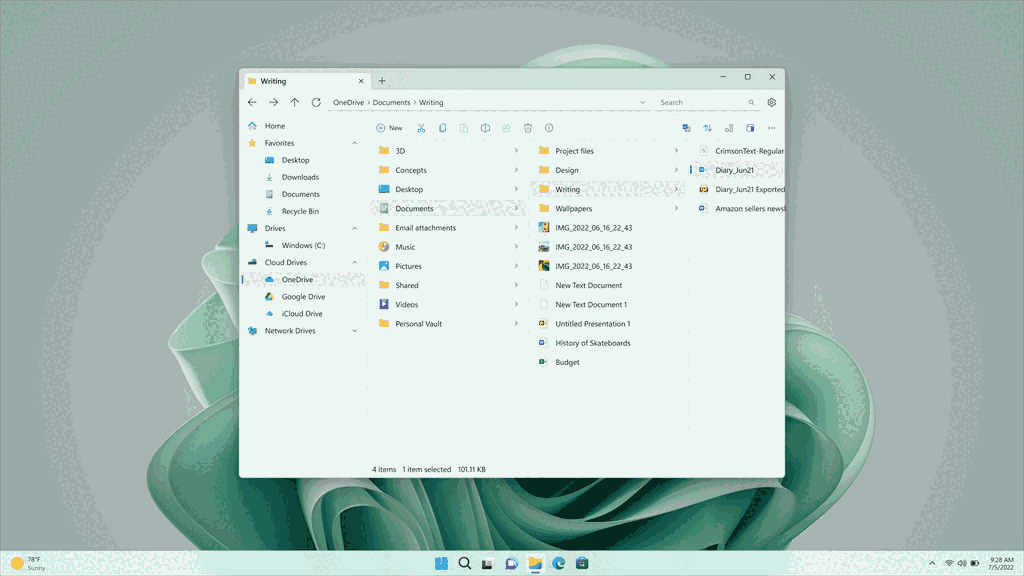
Task: Open Sort options with the arrows icon
Action: pyautogui.click(x=707, y=128)
